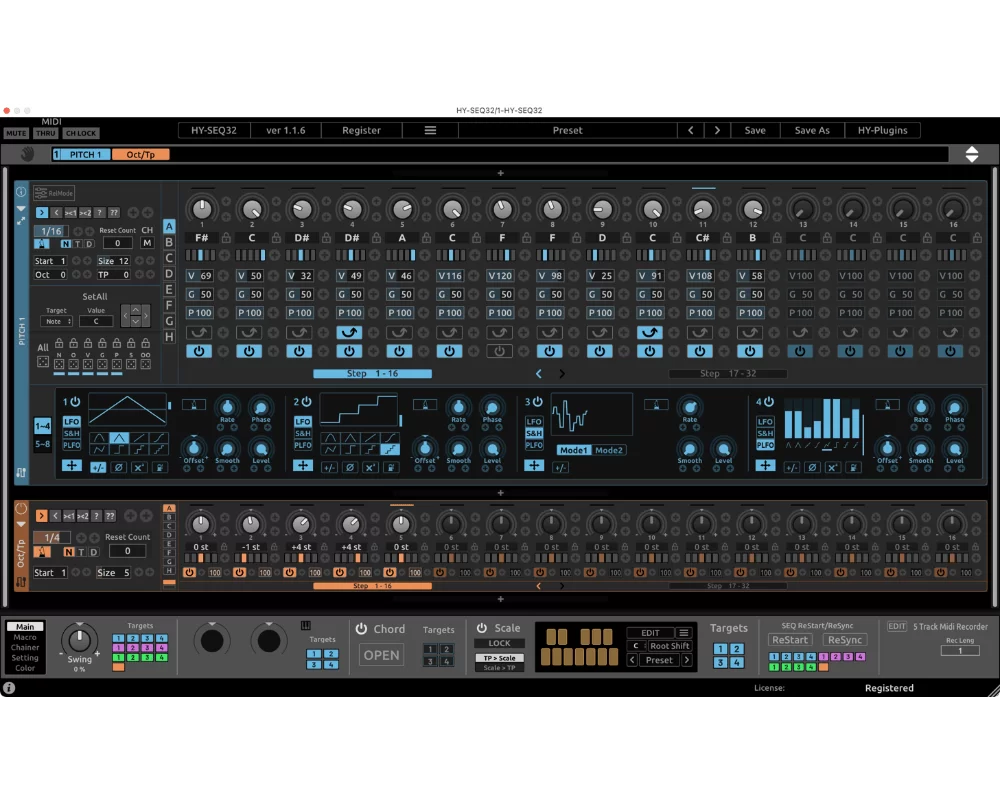Click the phase invert Ø button in LFO 1
This screenshot has width=1000, height=800.
(118, 467)
